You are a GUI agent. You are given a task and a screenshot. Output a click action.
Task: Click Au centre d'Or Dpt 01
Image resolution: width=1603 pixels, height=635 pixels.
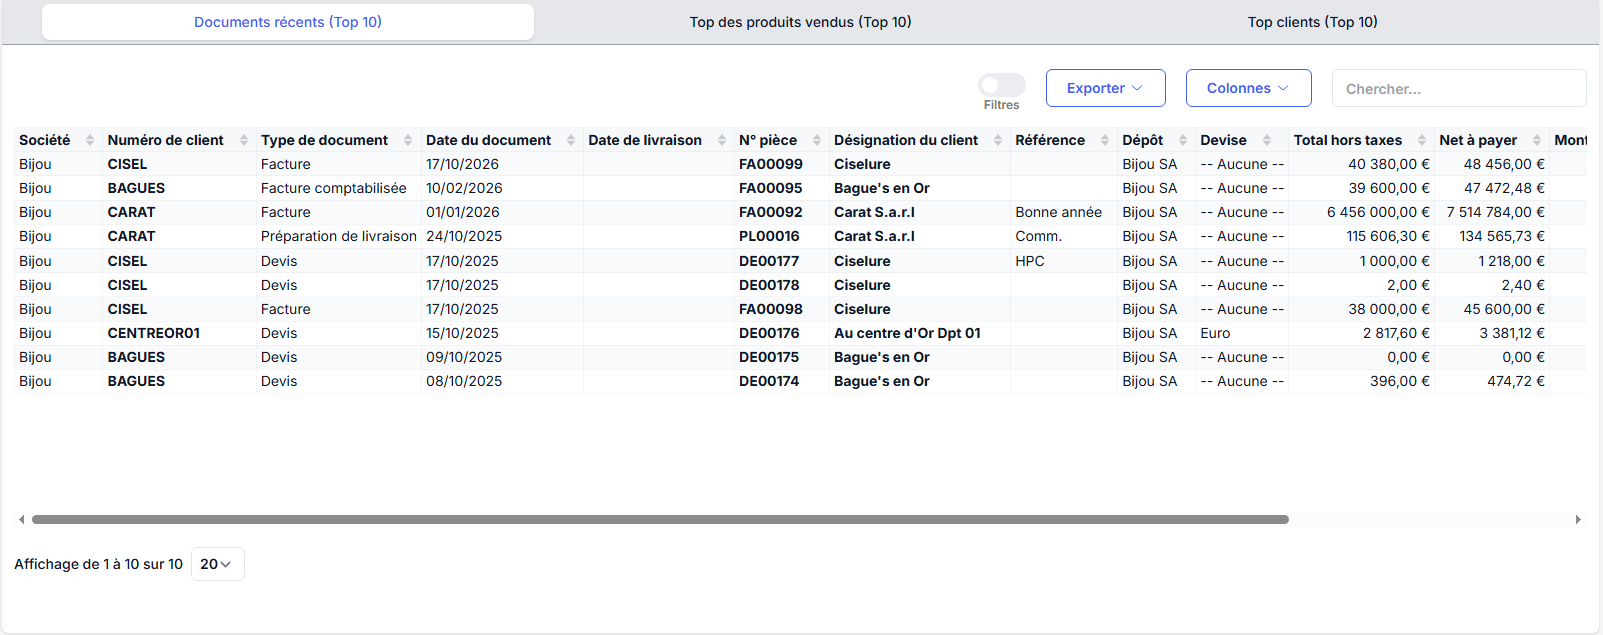[x=907, y=333]
